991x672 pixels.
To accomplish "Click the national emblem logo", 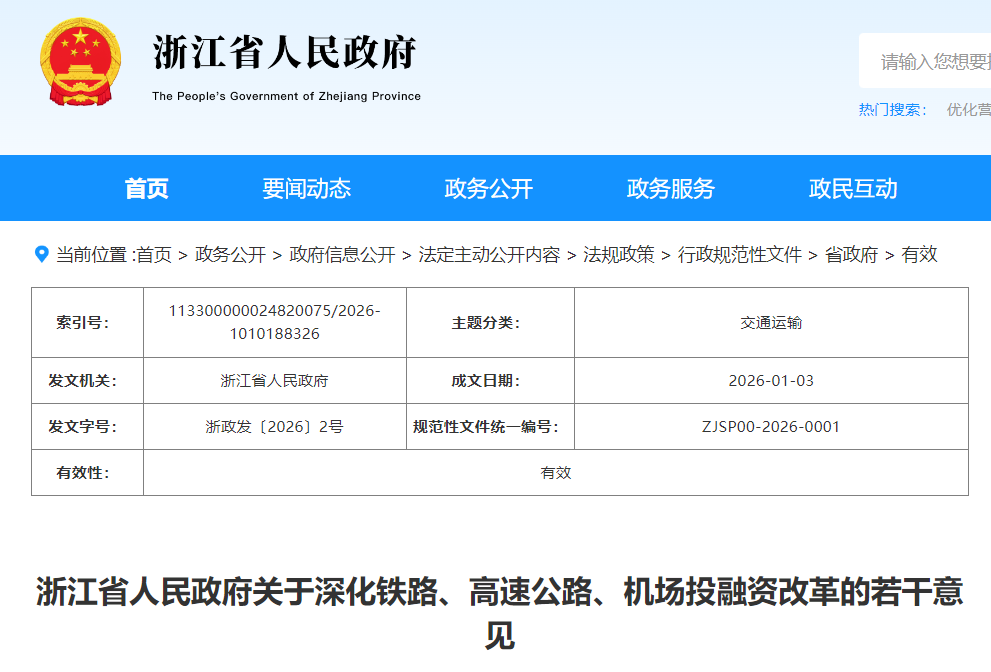I will pyautogui.click(x=79, y=62).
